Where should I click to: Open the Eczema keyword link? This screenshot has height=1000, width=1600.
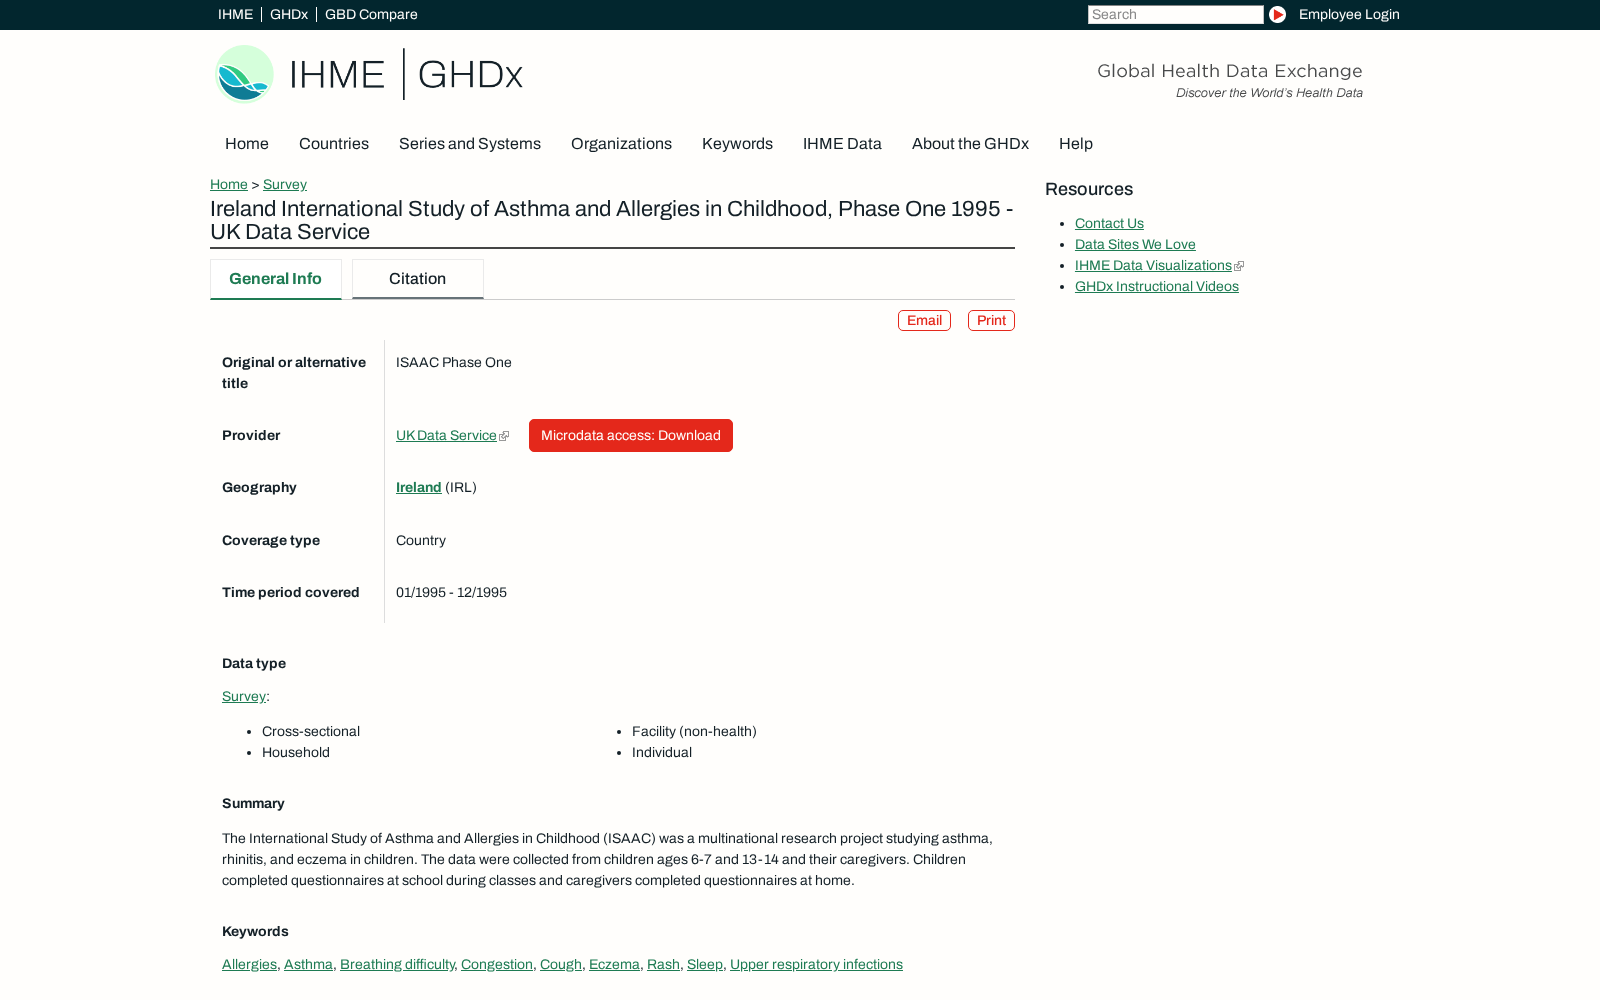[x=614, y=965]
